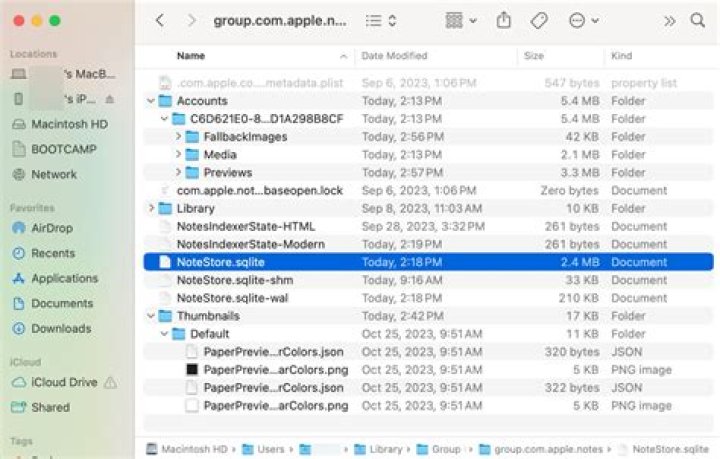Image resolution: width=720 pixels, height=459 pixels.
Task: Toggle sort direction caret in Name column
Action: click(x=343, y=56)
